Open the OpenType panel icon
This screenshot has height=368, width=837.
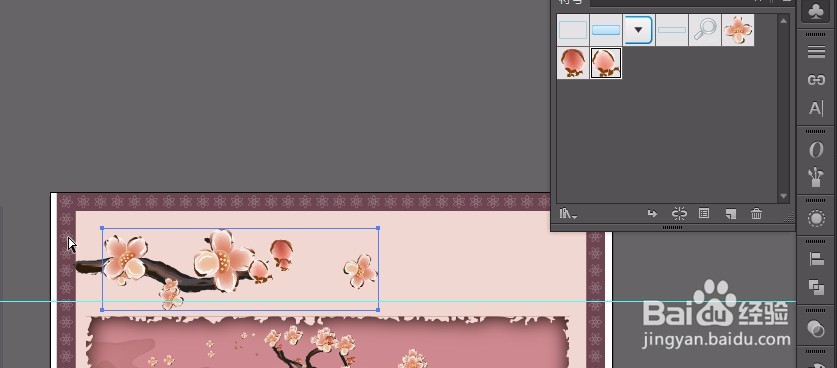816,150
